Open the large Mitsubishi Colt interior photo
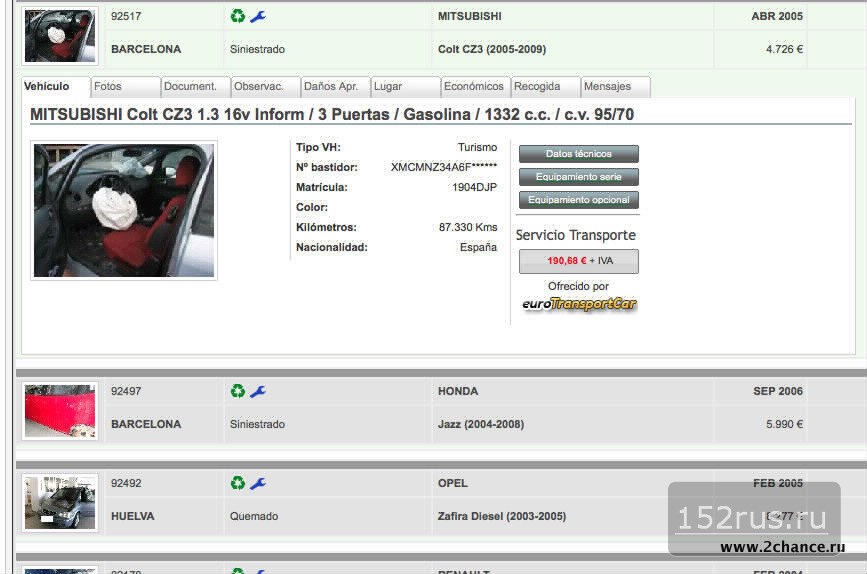This screenshot has height=574, width=867. [x=124, y=210]
